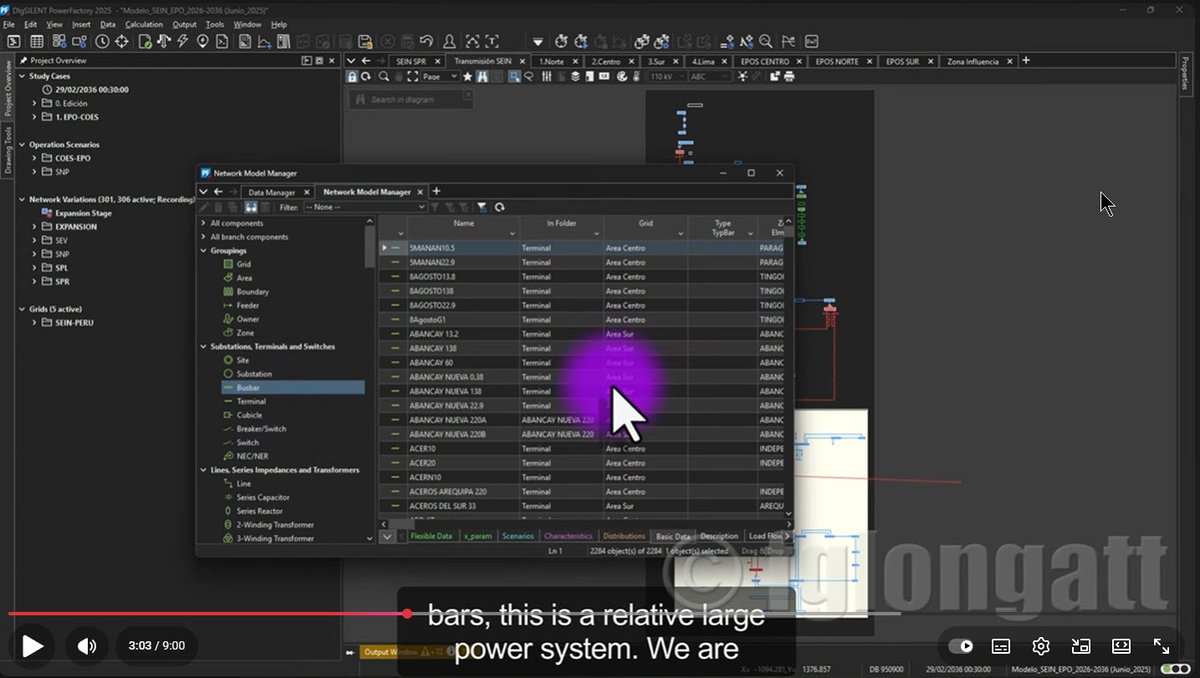1200x678 pixels.
Task: Go back in Network Model Manager
Action: [218, 192]
